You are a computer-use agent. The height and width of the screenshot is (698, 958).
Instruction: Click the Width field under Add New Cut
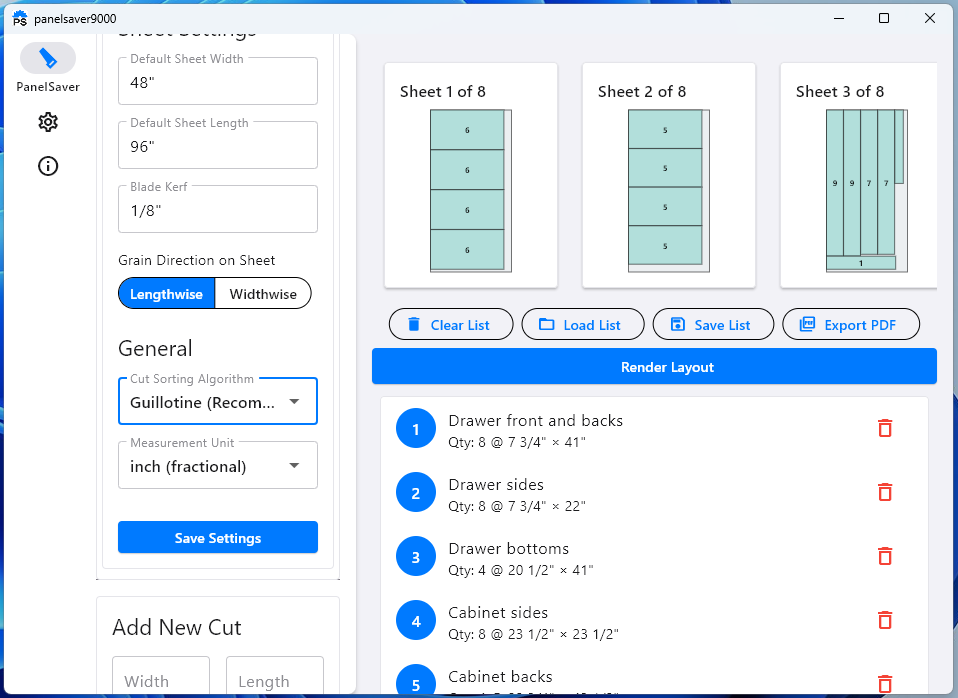point(161,676)
